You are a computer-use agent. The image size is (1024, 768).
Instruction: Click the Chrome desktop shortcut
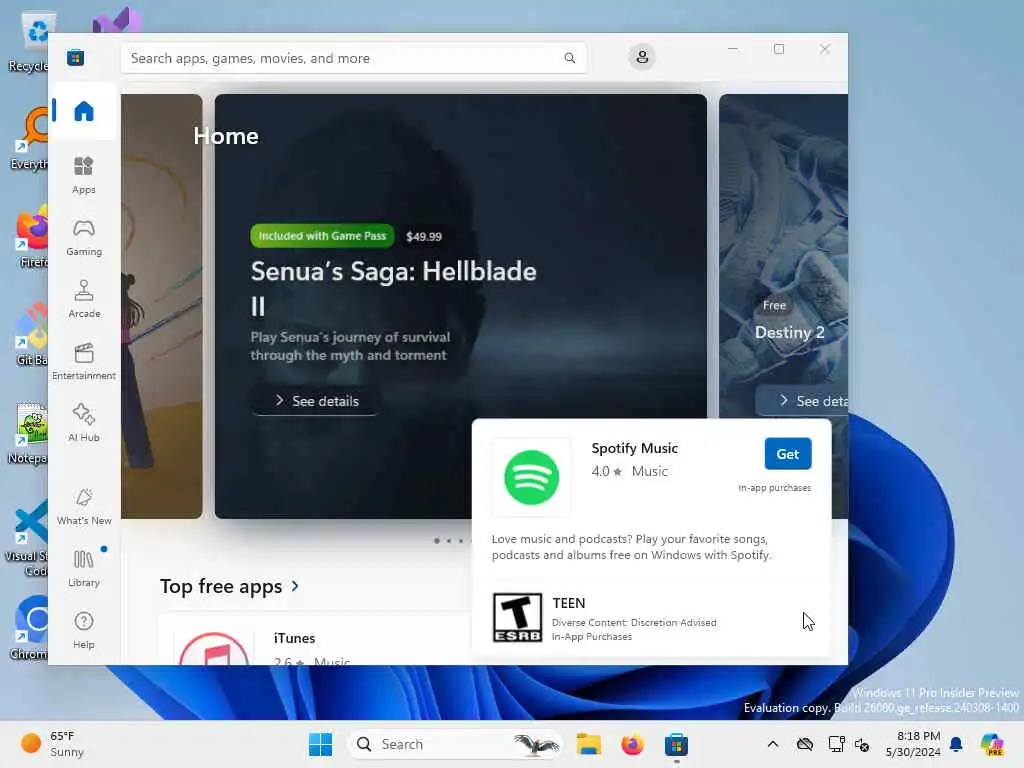coord(29,628)
